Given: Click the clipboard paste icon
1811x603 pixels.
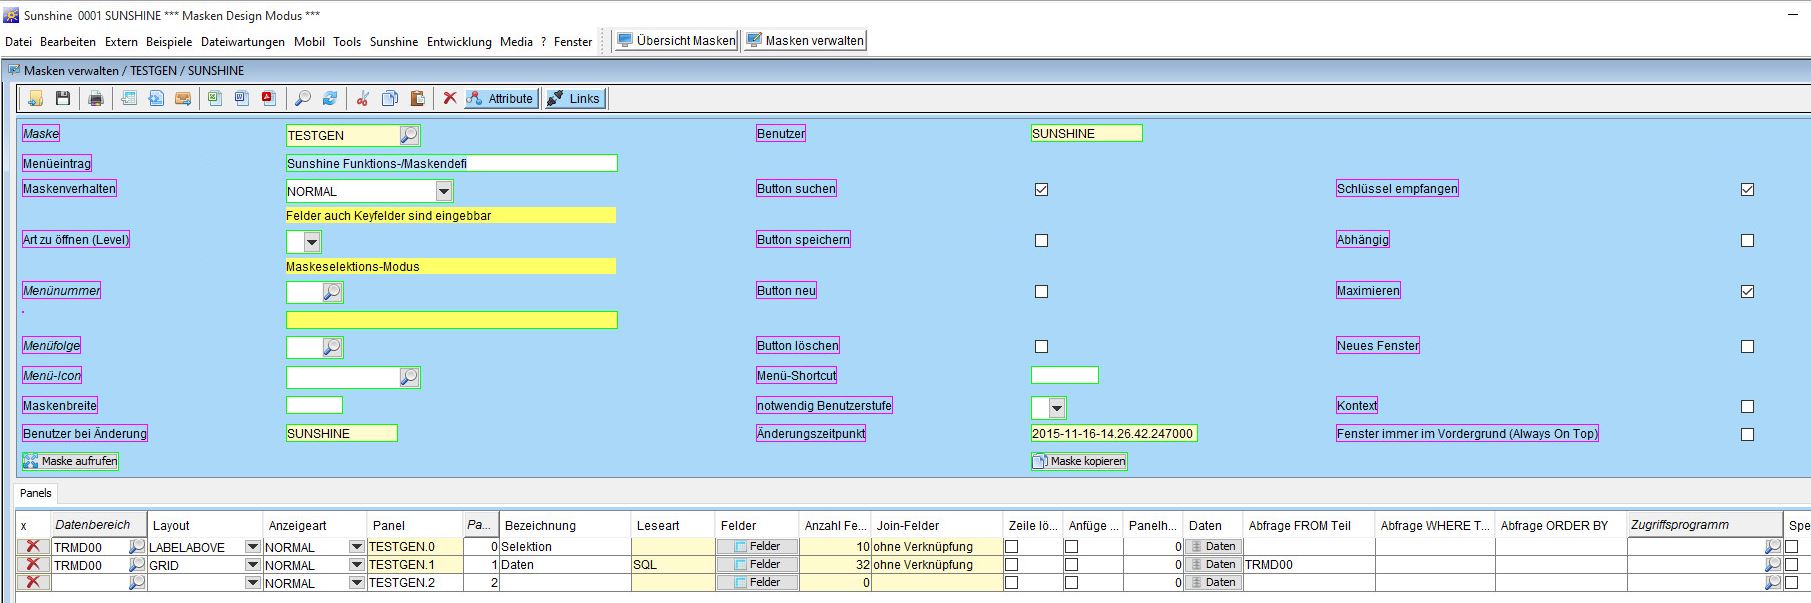Looking at the screenshot, I should click(418, 98).
